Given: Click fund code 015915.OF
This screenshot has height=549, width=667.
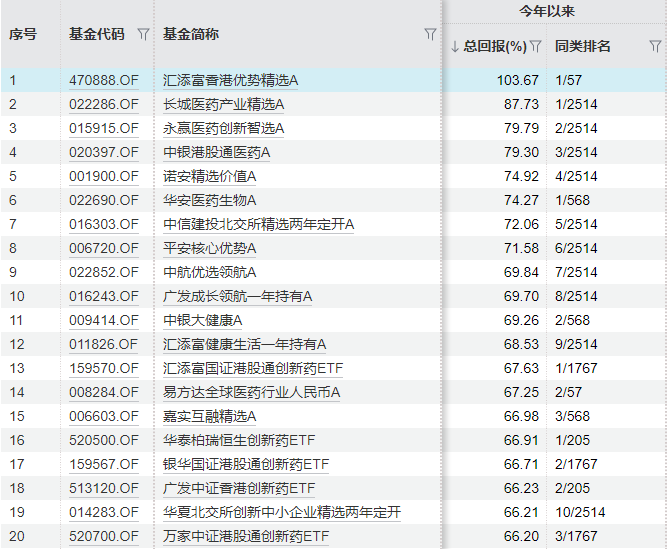Looking at the screenshot, I should [x=103, y=128].
